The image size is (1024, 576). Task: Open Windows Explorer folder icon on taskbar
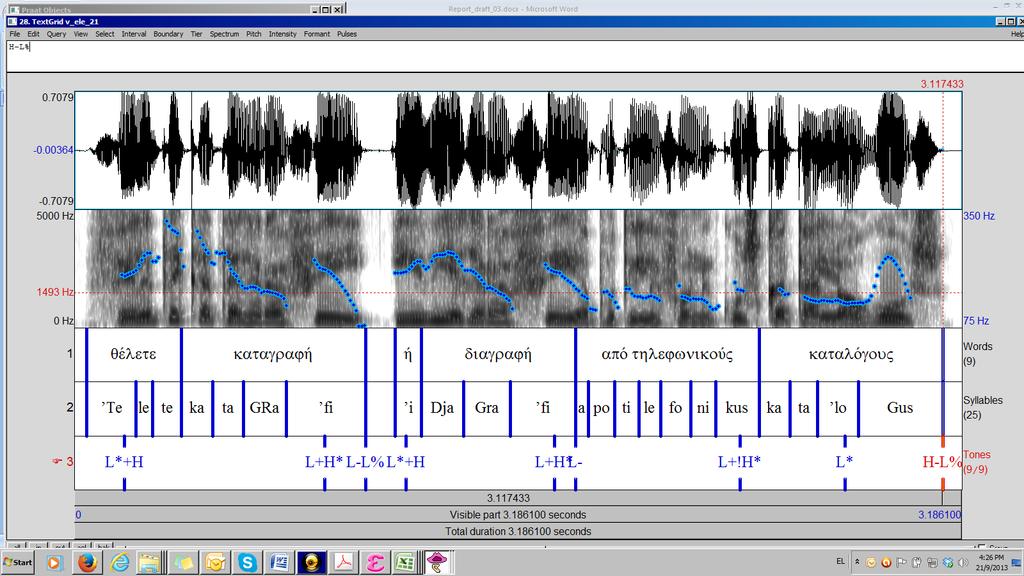[x=150, y=562]
